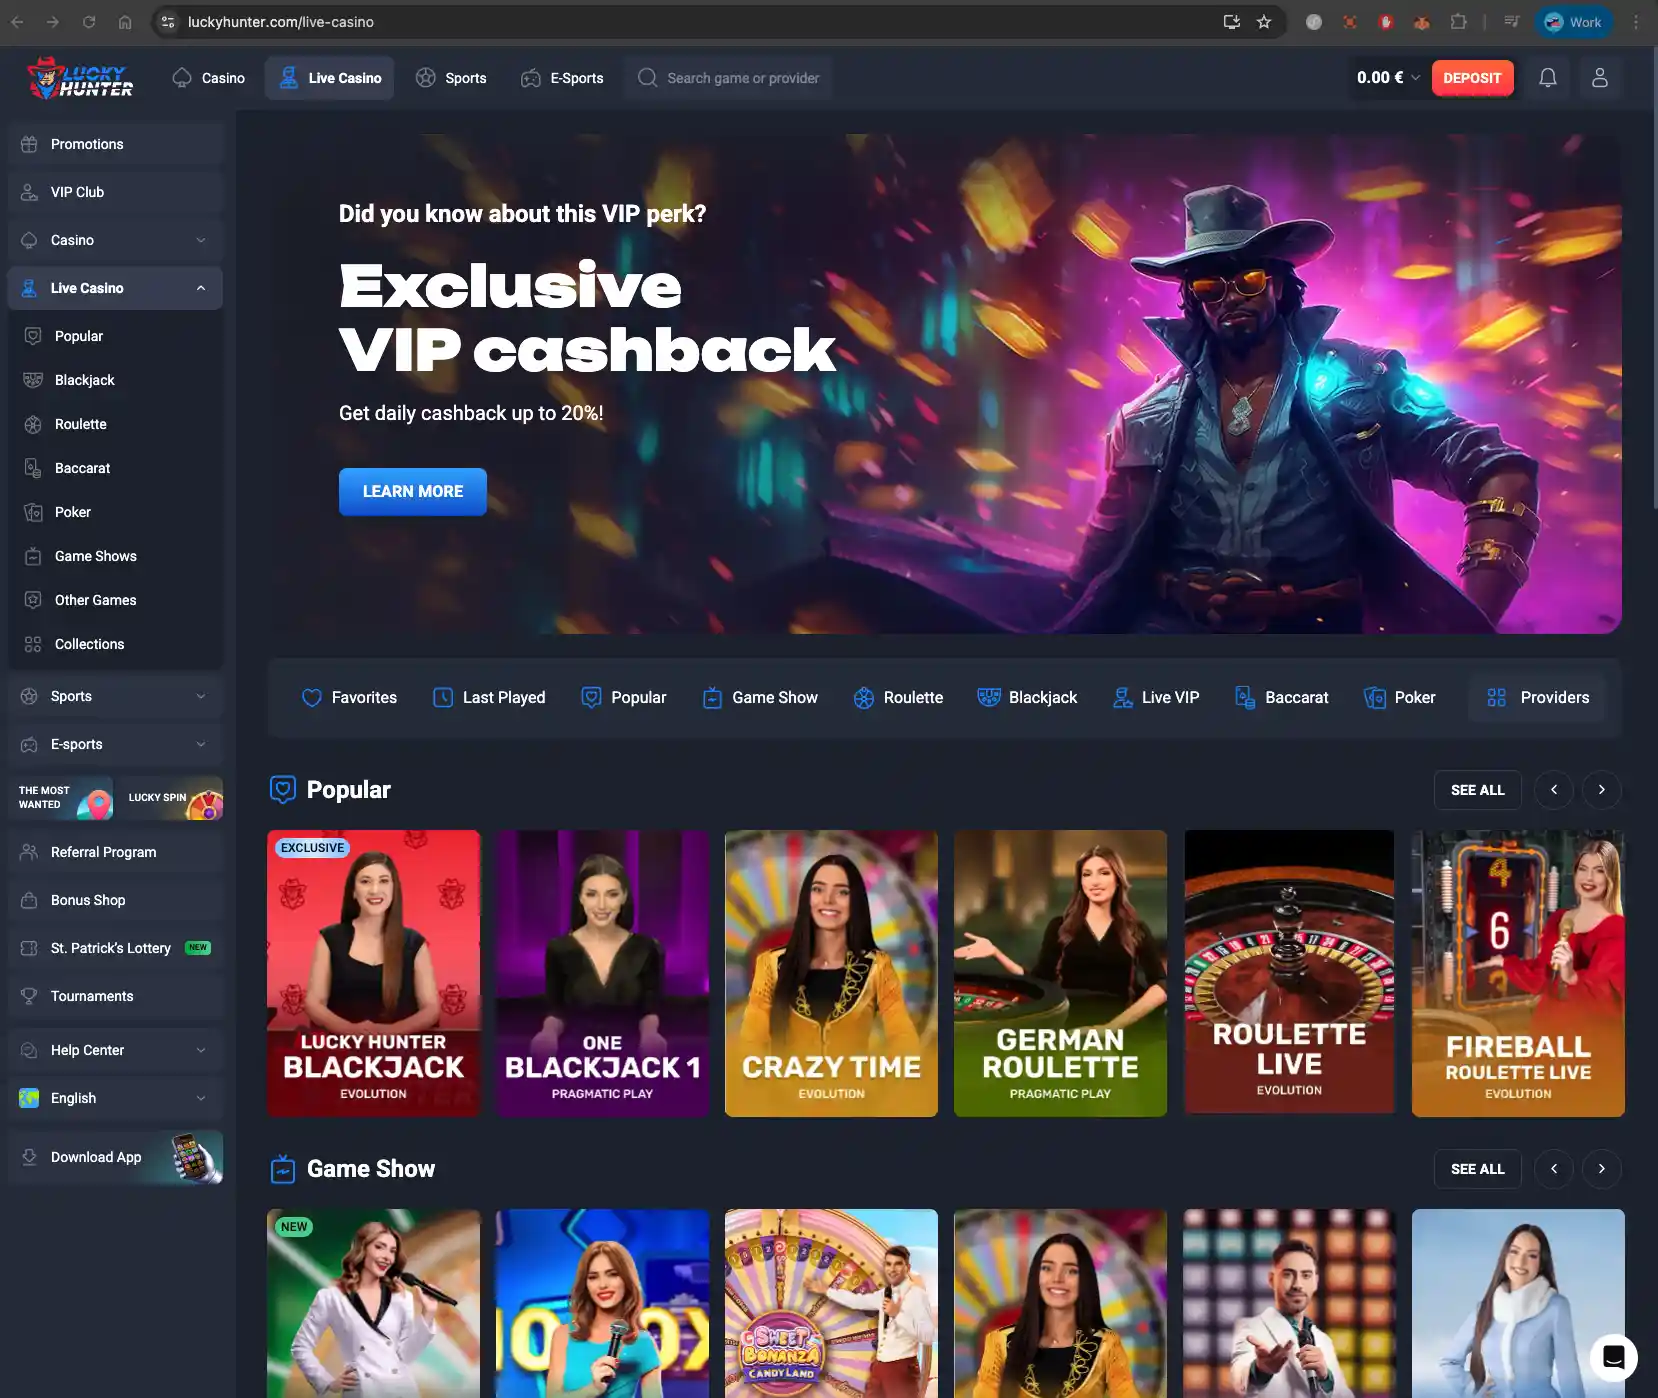Click SEE ALL for Game Show

(x=1477, y=1169)
